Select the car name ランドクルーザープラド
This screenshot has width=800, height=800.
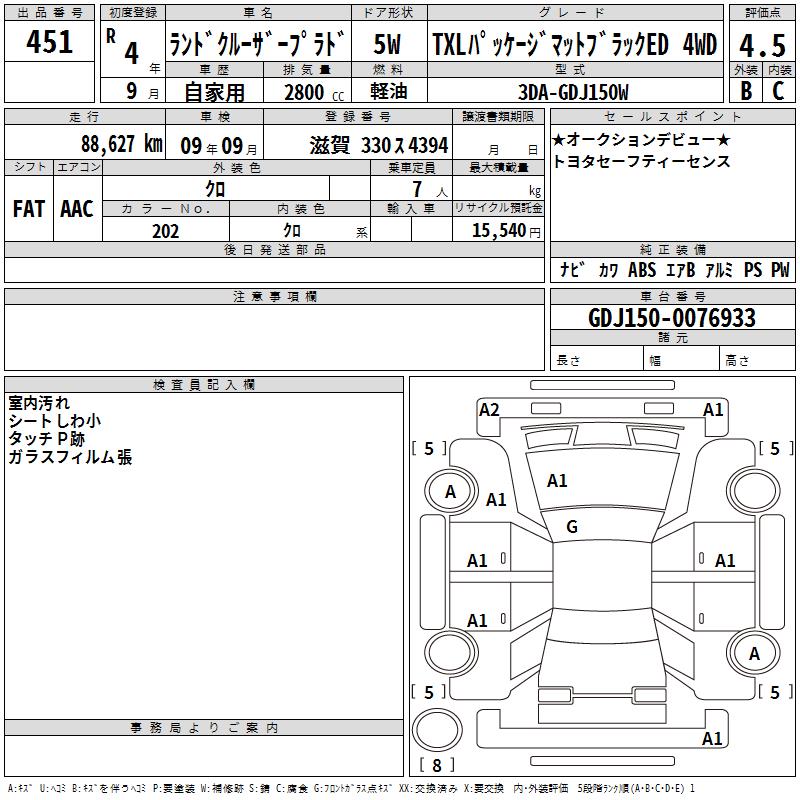click(x=257, y=44)
